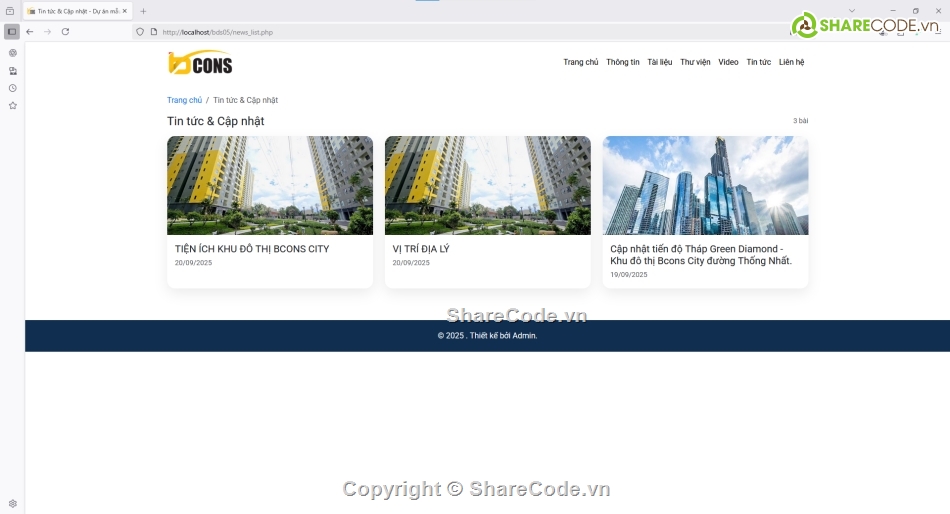Open the AI chatbot sidebar panel
This screenshot has width=950, height=514.
pyautogui.click(x=13, y=53)
